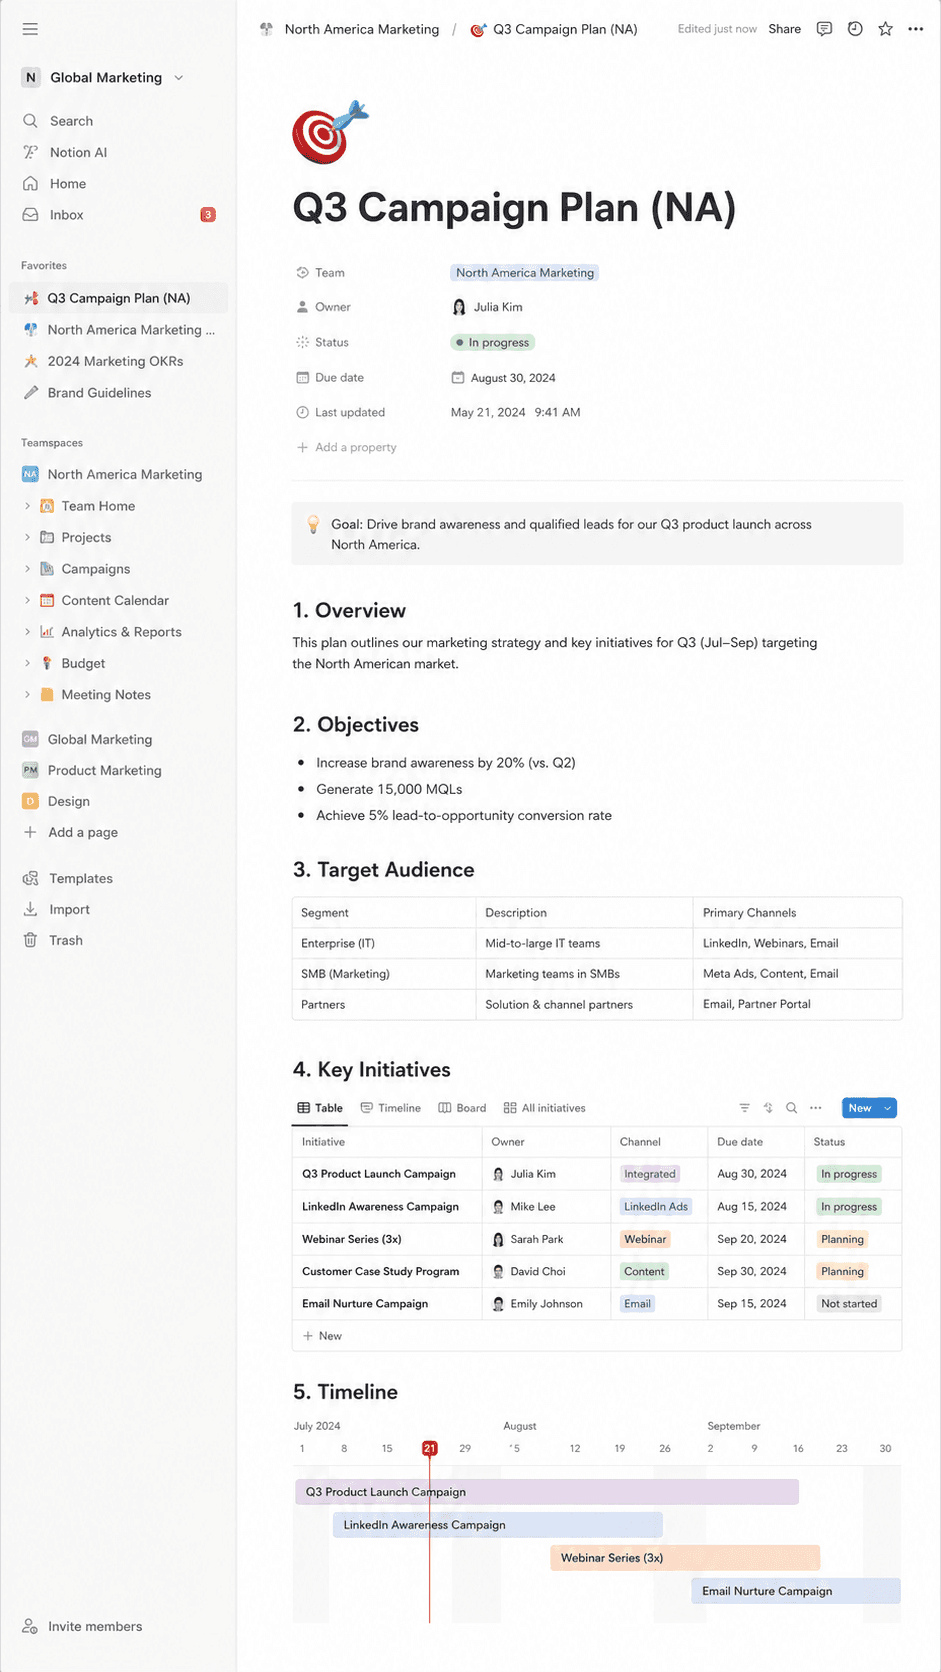Search the Key Initiatives database

point(791,1108)
